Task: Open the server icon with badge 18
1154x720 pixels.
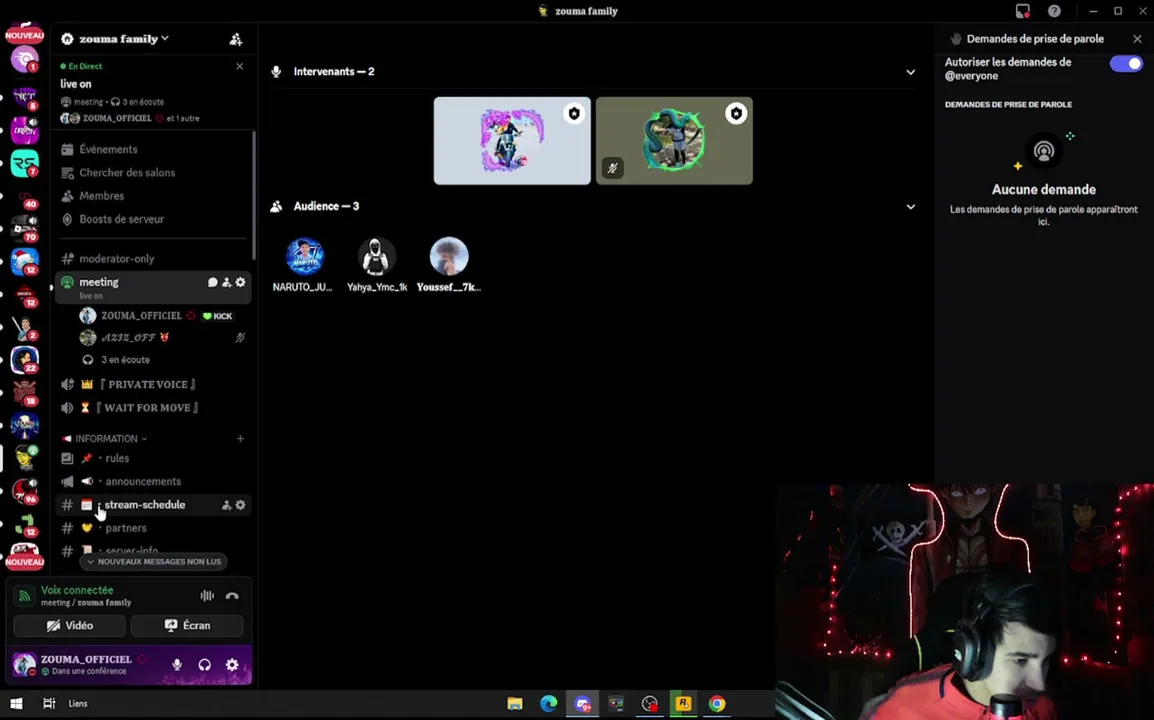Action: tap(25, 393)
